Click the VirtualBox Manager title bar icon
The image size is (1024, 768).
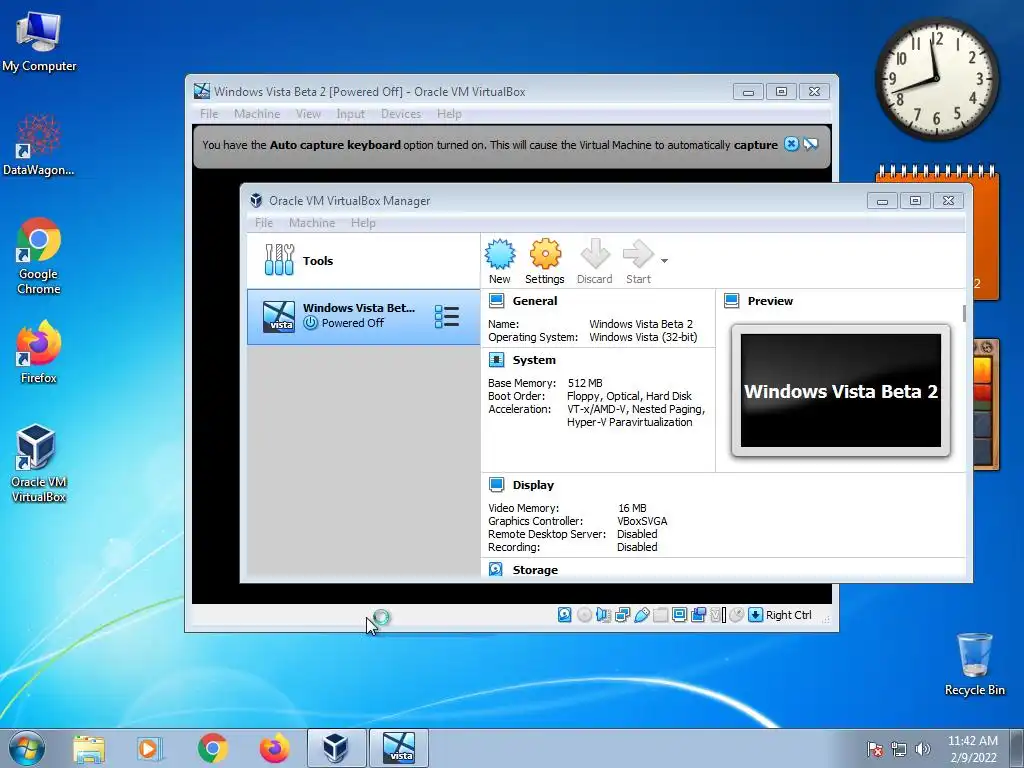tap(256, 200)
